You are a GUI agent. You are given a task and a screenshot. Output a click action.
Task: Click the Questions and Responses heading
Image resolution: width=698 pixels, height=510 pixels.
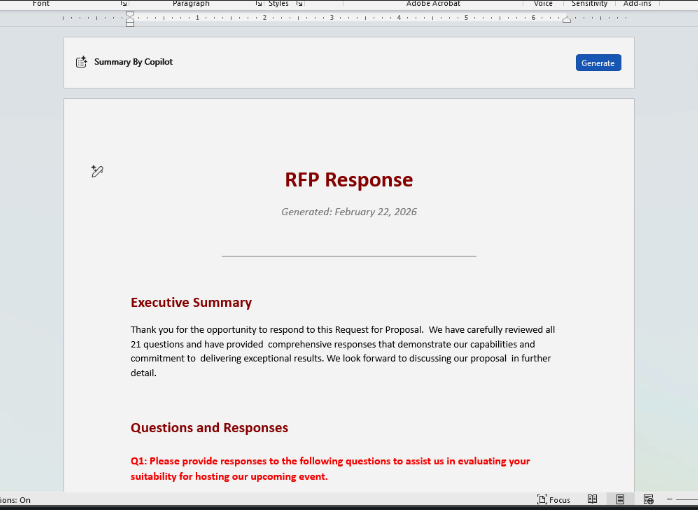coord(209,427)
